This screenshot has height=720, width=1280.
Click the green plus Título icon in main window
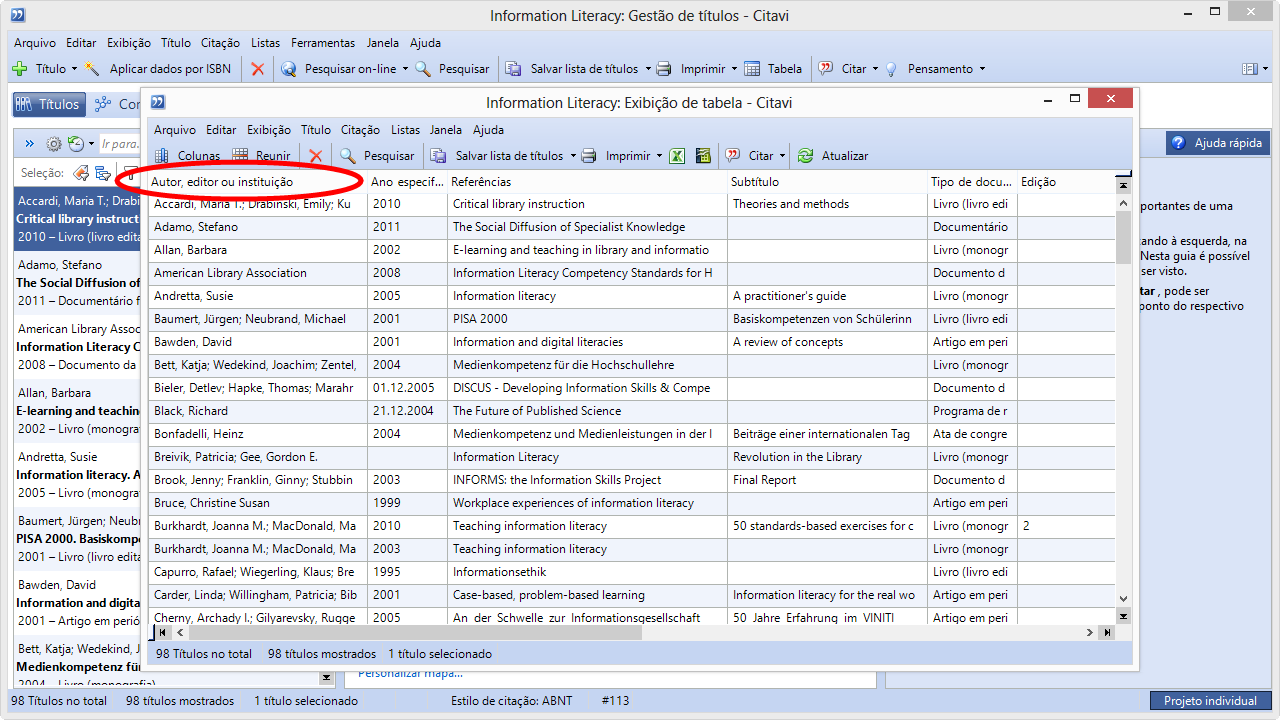pos(19,69)
